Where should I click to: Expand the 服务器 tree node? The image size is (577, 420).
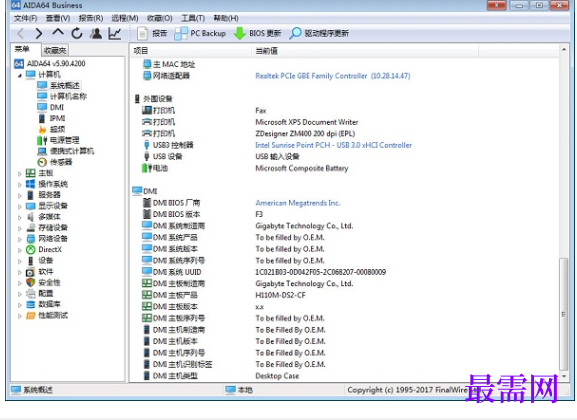(x=20, y=195)
